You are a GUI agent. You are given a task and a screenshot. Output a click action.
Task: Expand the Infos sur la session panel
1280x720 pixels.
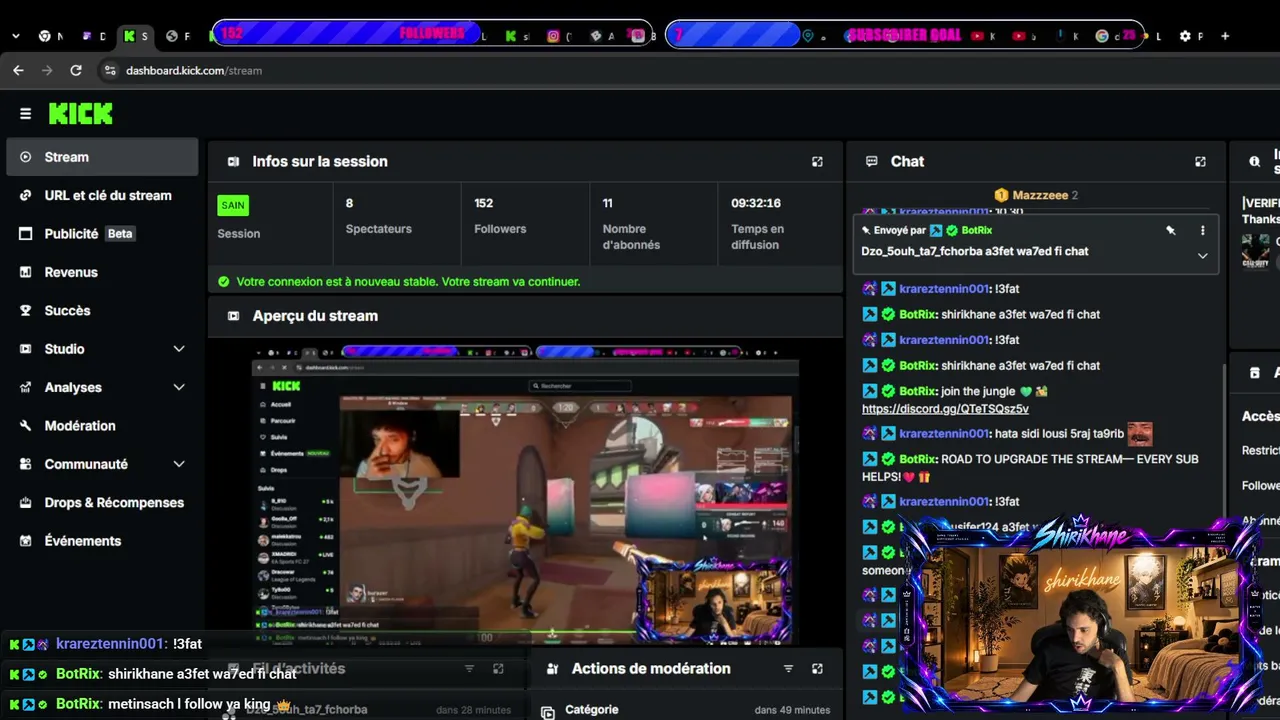click(817, 161)
